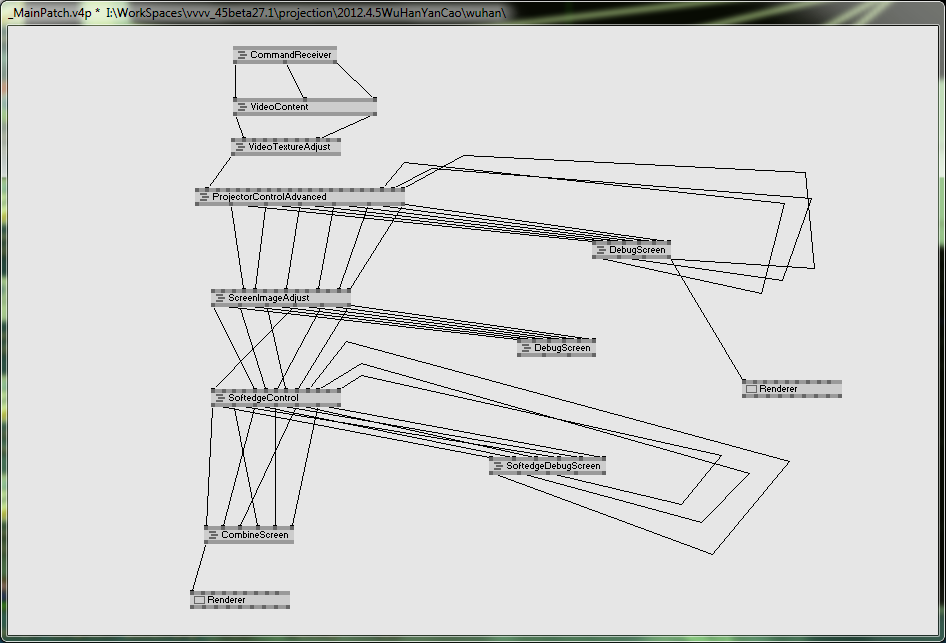This screenshot has width=946, height=643.
Task: Click the subpatch icon on VideoContent node
Action: pyautogui.click(x=242, y=107)
